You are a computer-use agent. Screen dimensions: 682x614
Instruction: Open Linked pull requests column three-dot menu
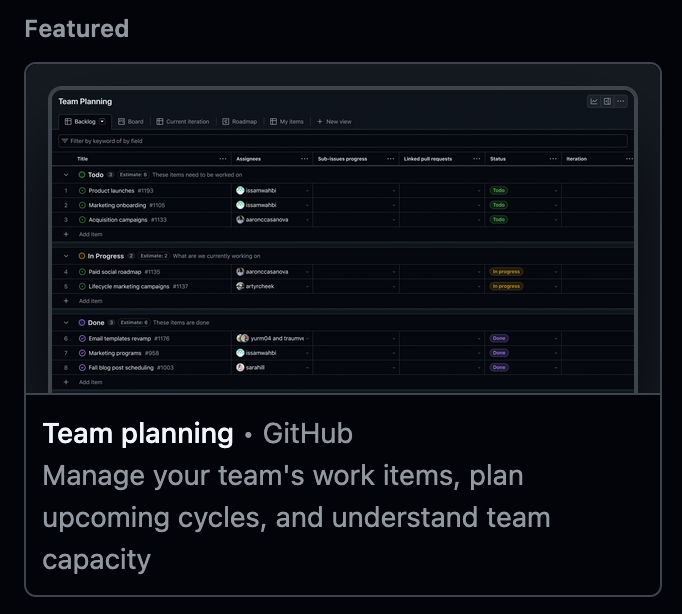[477, 159]
